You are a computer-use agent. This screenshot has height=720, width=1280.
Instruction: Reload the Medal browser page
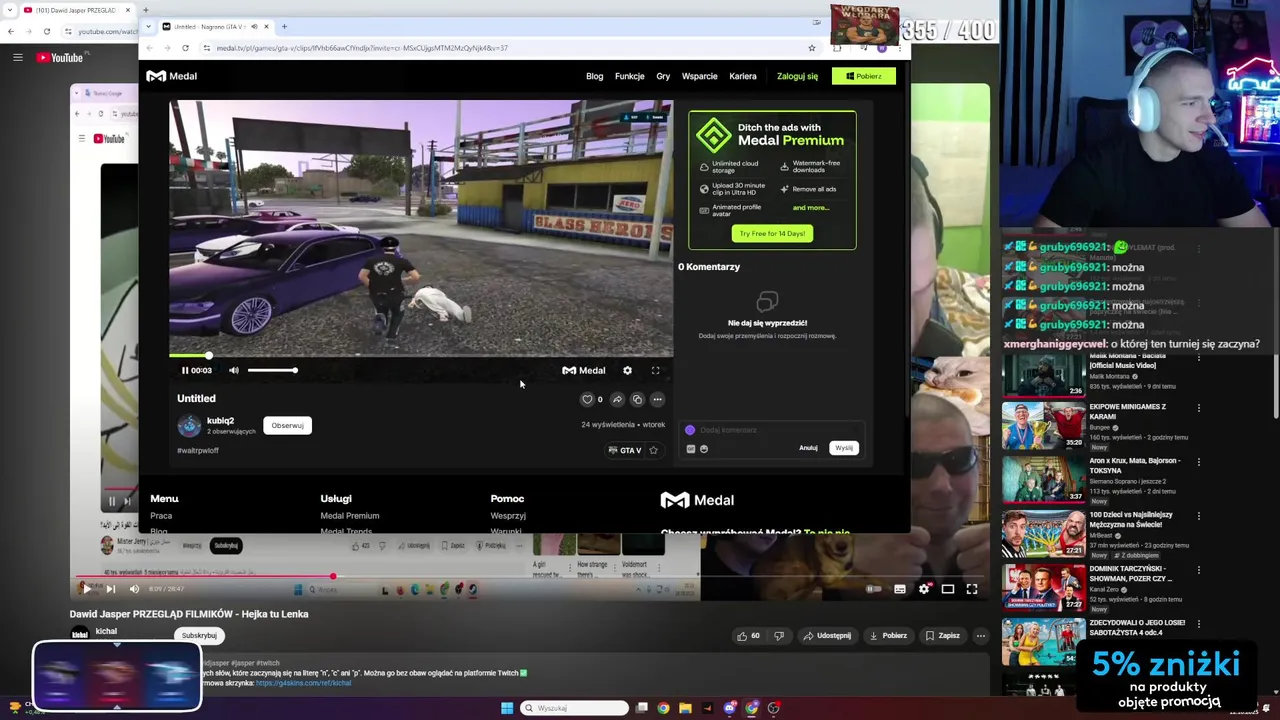185,48
